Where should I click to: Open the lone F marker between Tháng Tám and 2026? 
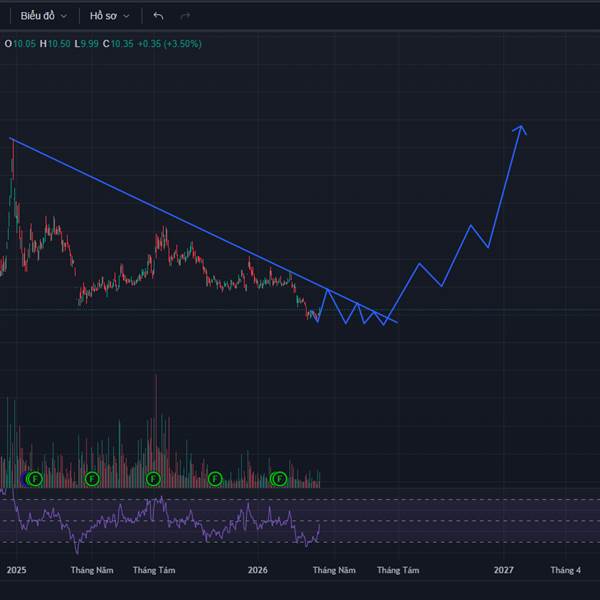(215, 479)
